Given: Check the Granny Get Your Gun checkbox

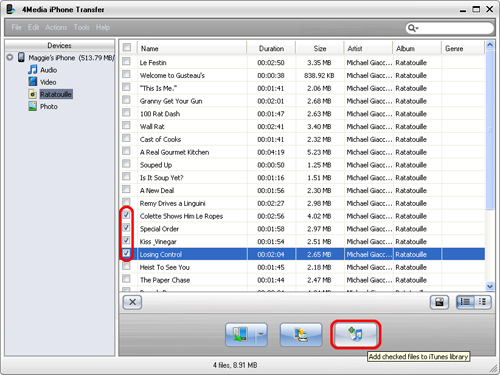Looking at the screenshot, I should [x=126, y=99].
